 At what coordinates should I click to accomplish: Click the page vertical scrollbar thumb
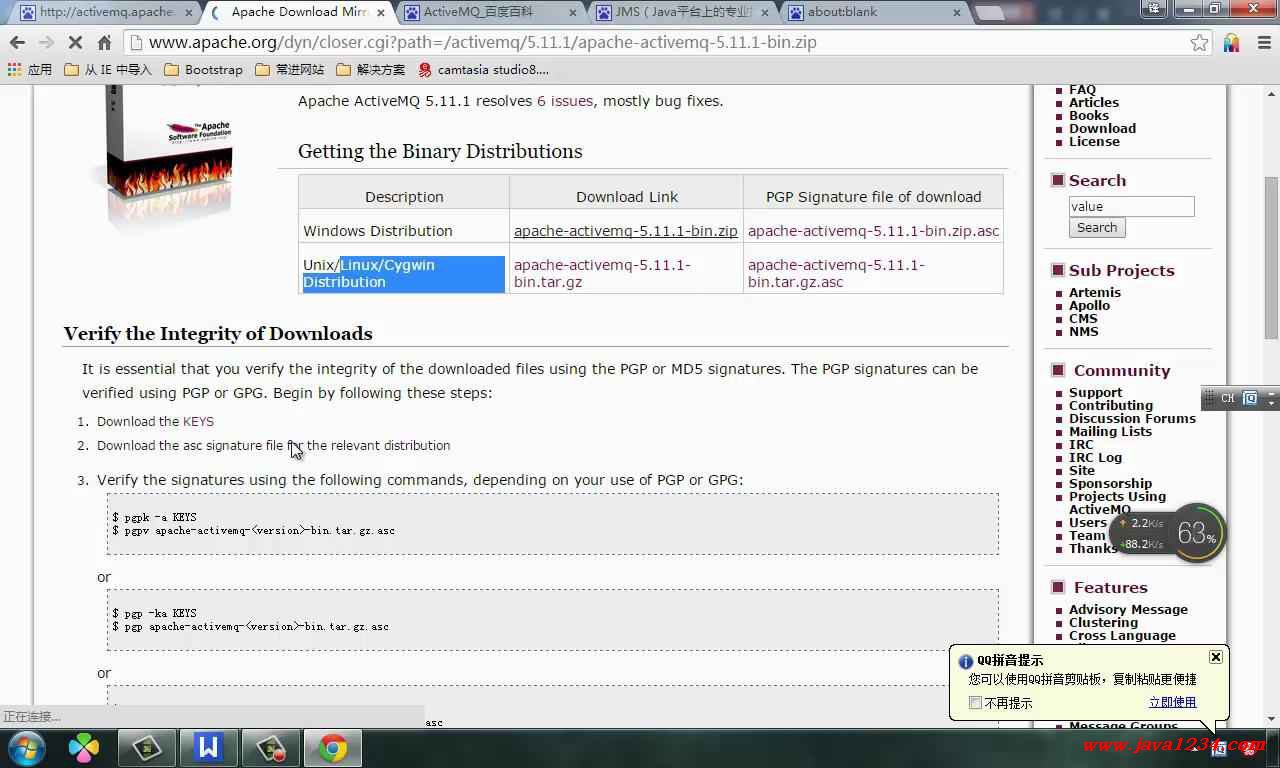(1271, 256)
